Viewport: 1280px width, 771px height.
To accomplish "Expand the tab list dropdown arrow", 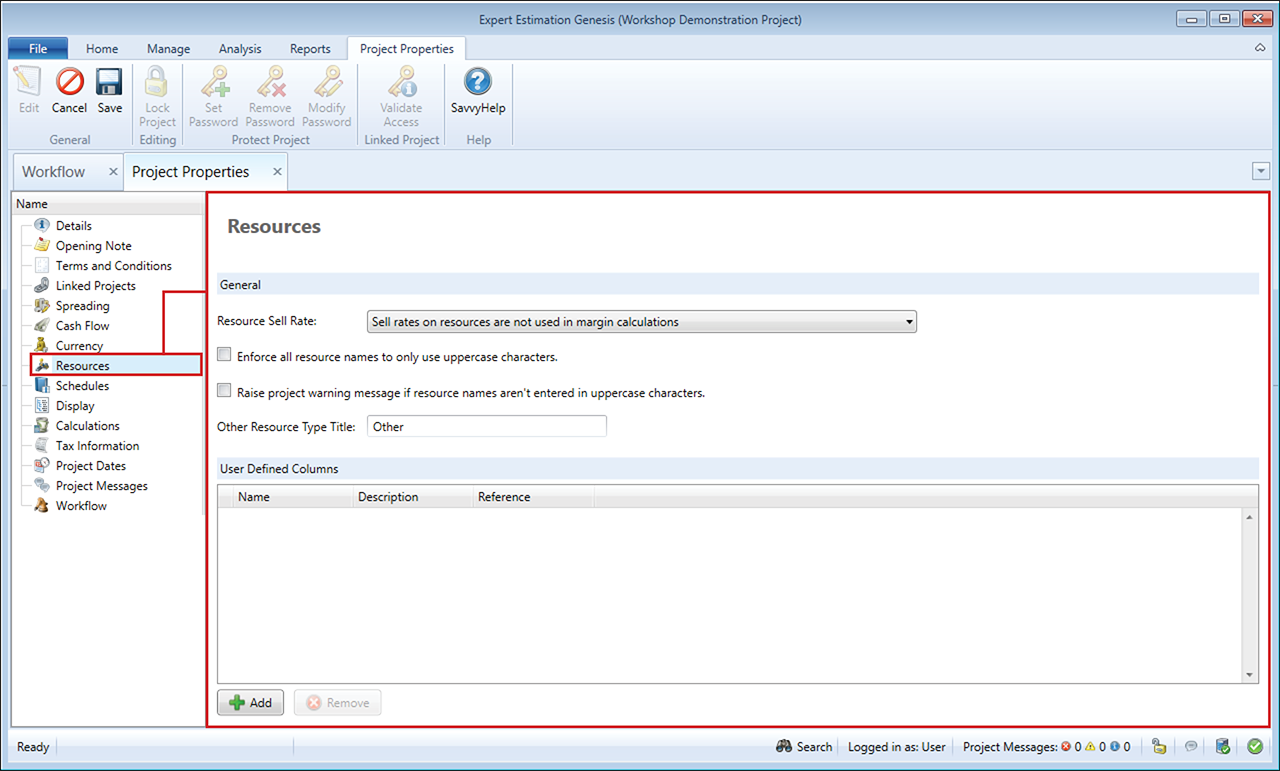I will [1260, 172].
